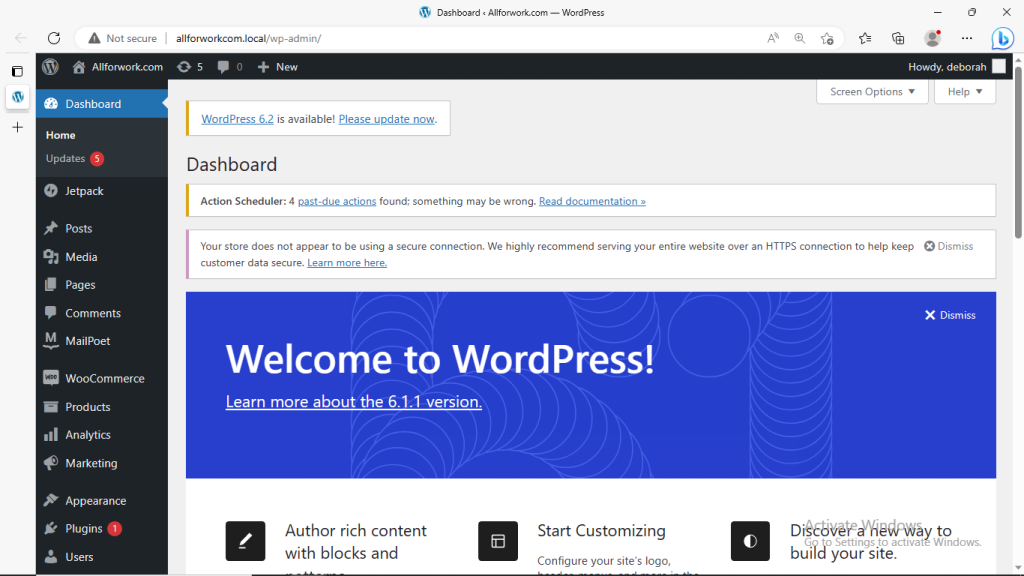Screen dimensions: 1024x576
Task: Click the Media icon in sidebar
Action: coord(51,257)
